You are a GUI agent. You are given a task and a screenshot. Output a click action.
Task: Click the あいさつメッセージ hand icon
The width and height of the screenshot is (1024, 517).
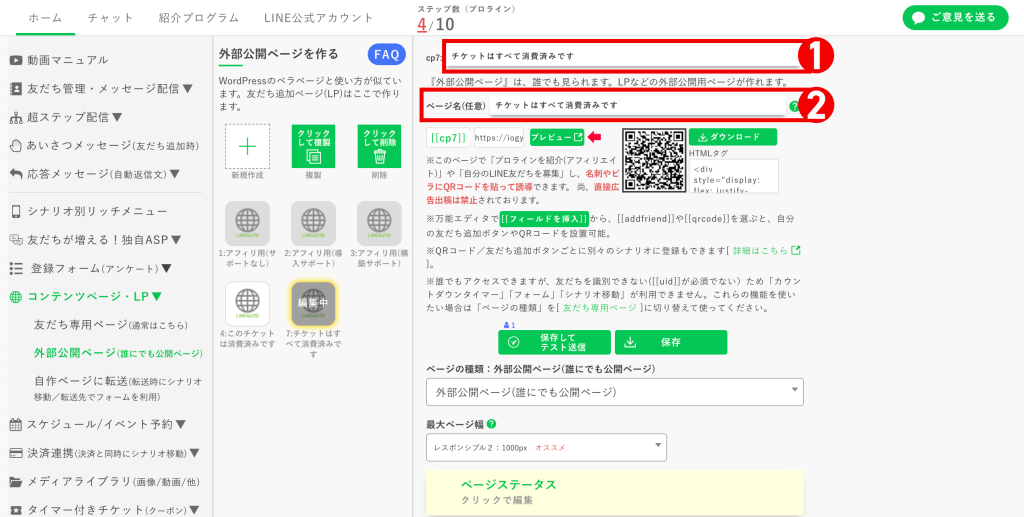click(16, 146)
